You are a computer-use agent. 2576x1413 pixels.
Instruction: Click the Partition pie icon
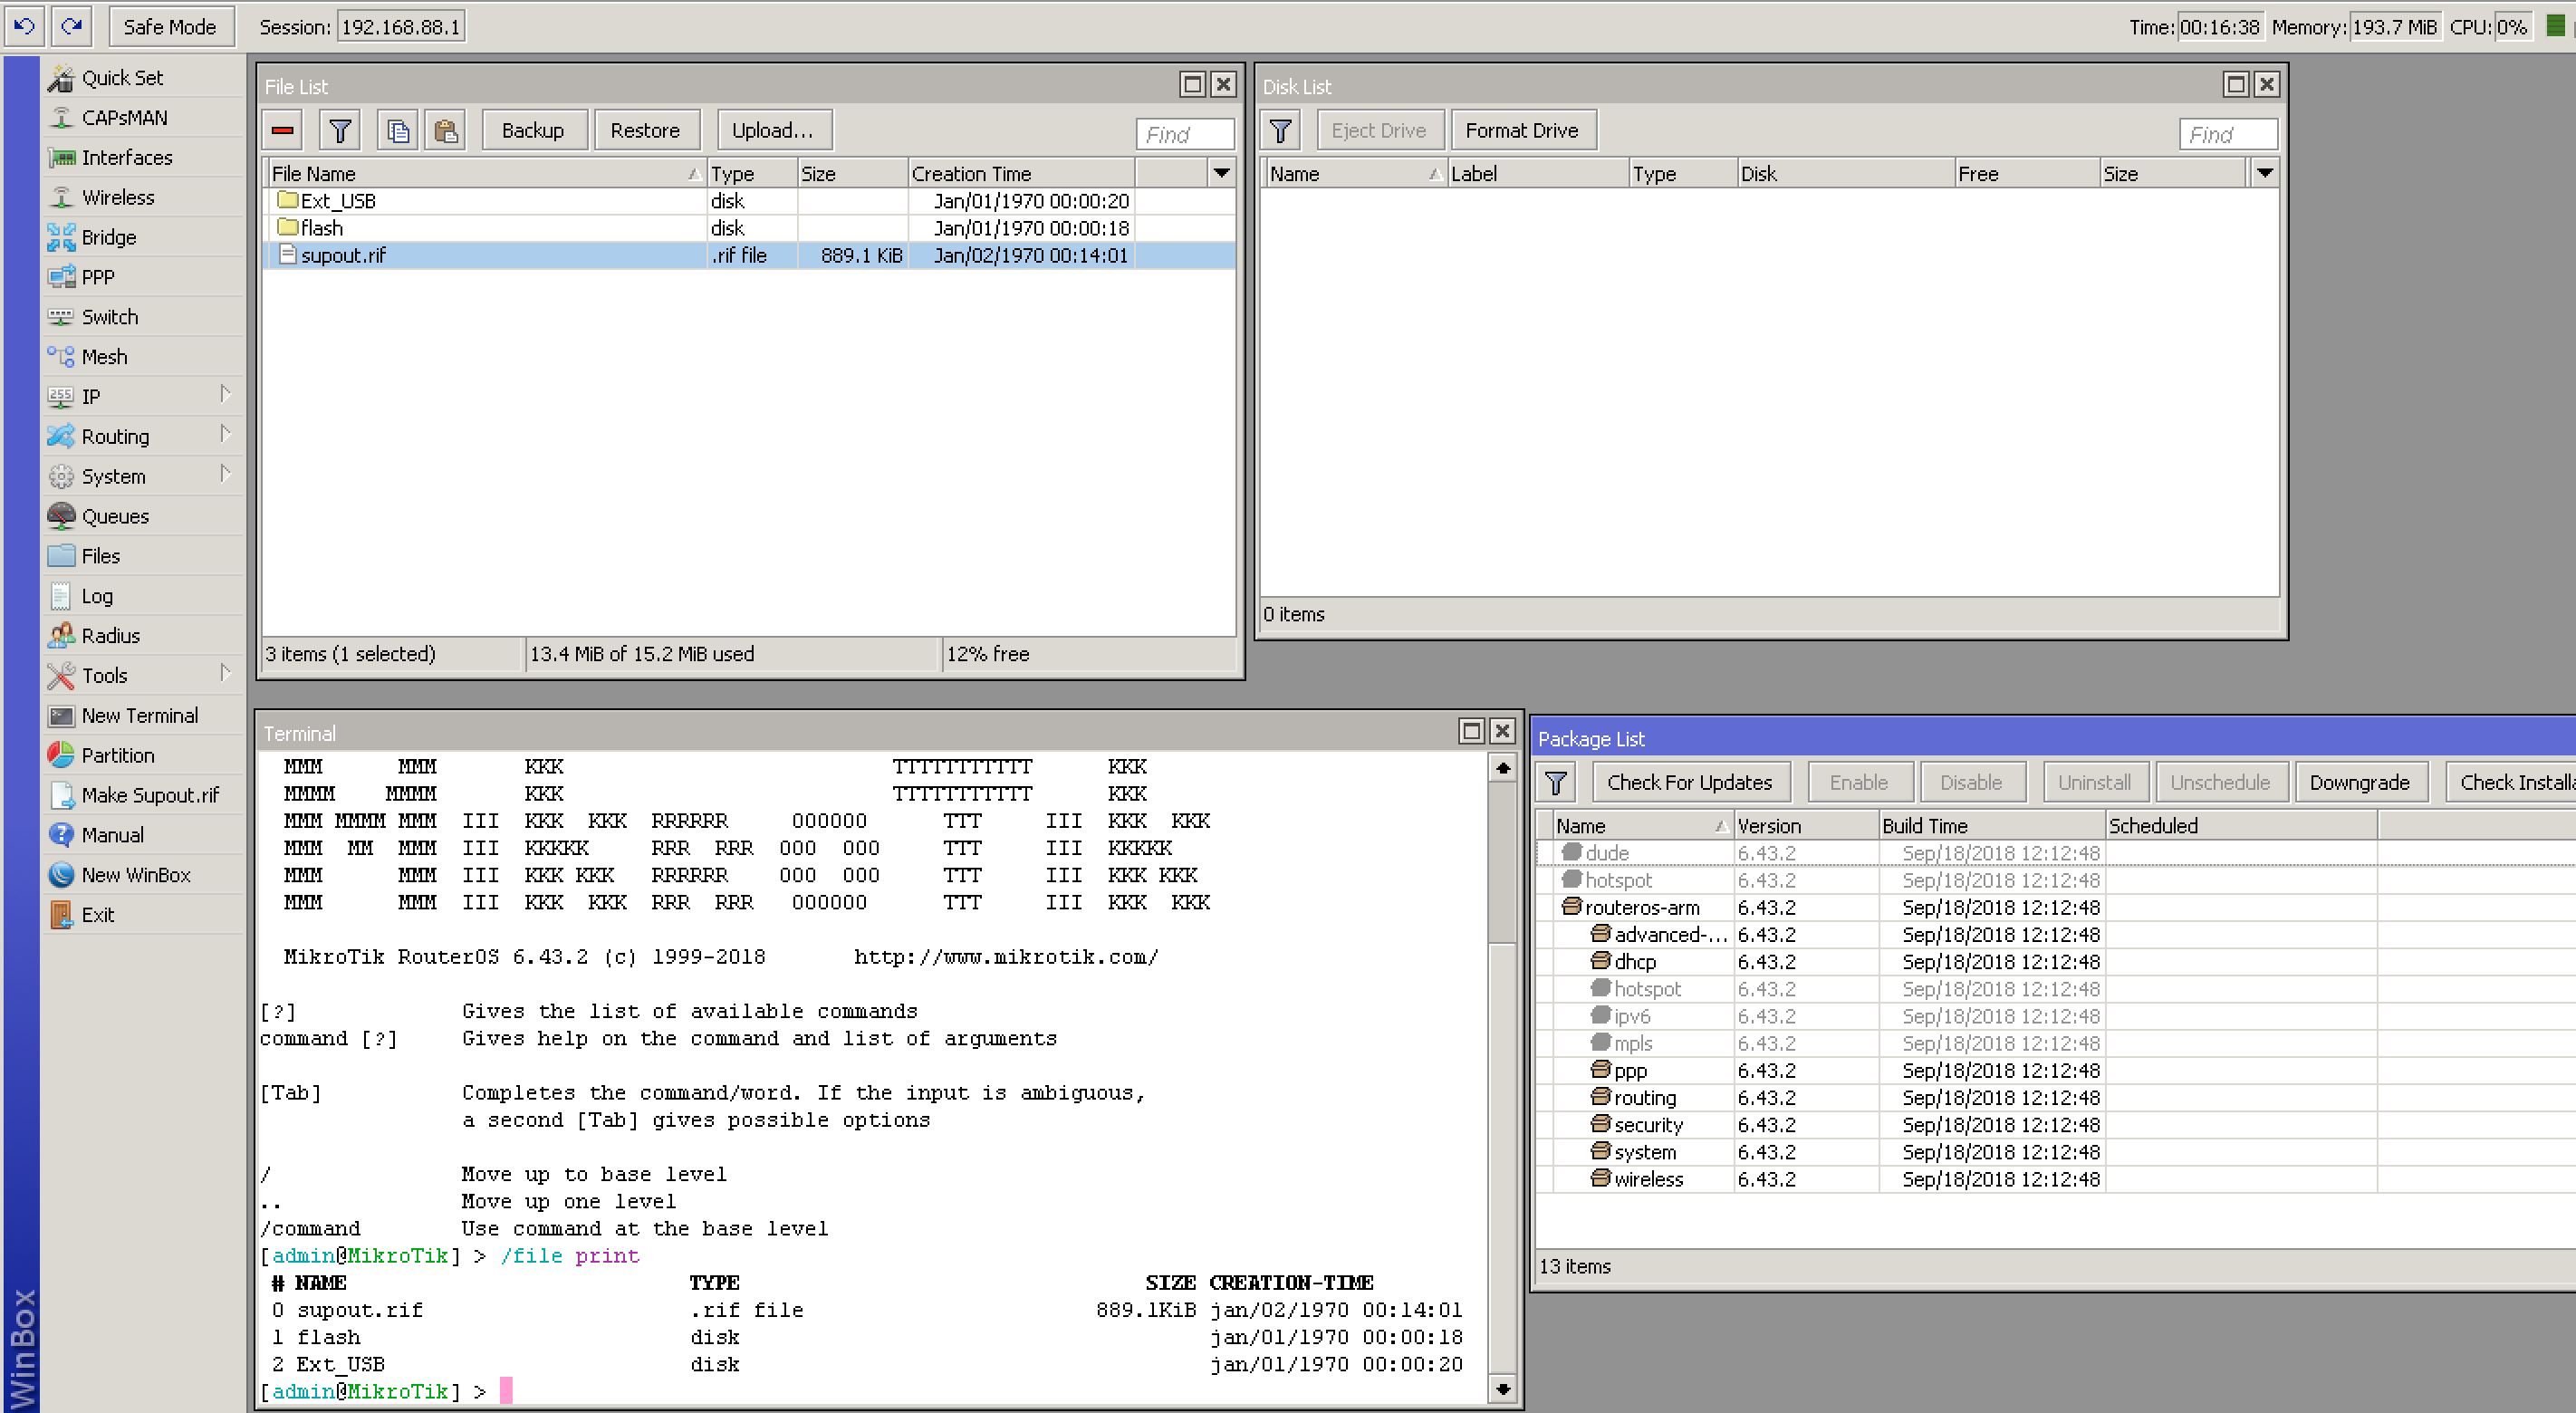coord(61,755)
